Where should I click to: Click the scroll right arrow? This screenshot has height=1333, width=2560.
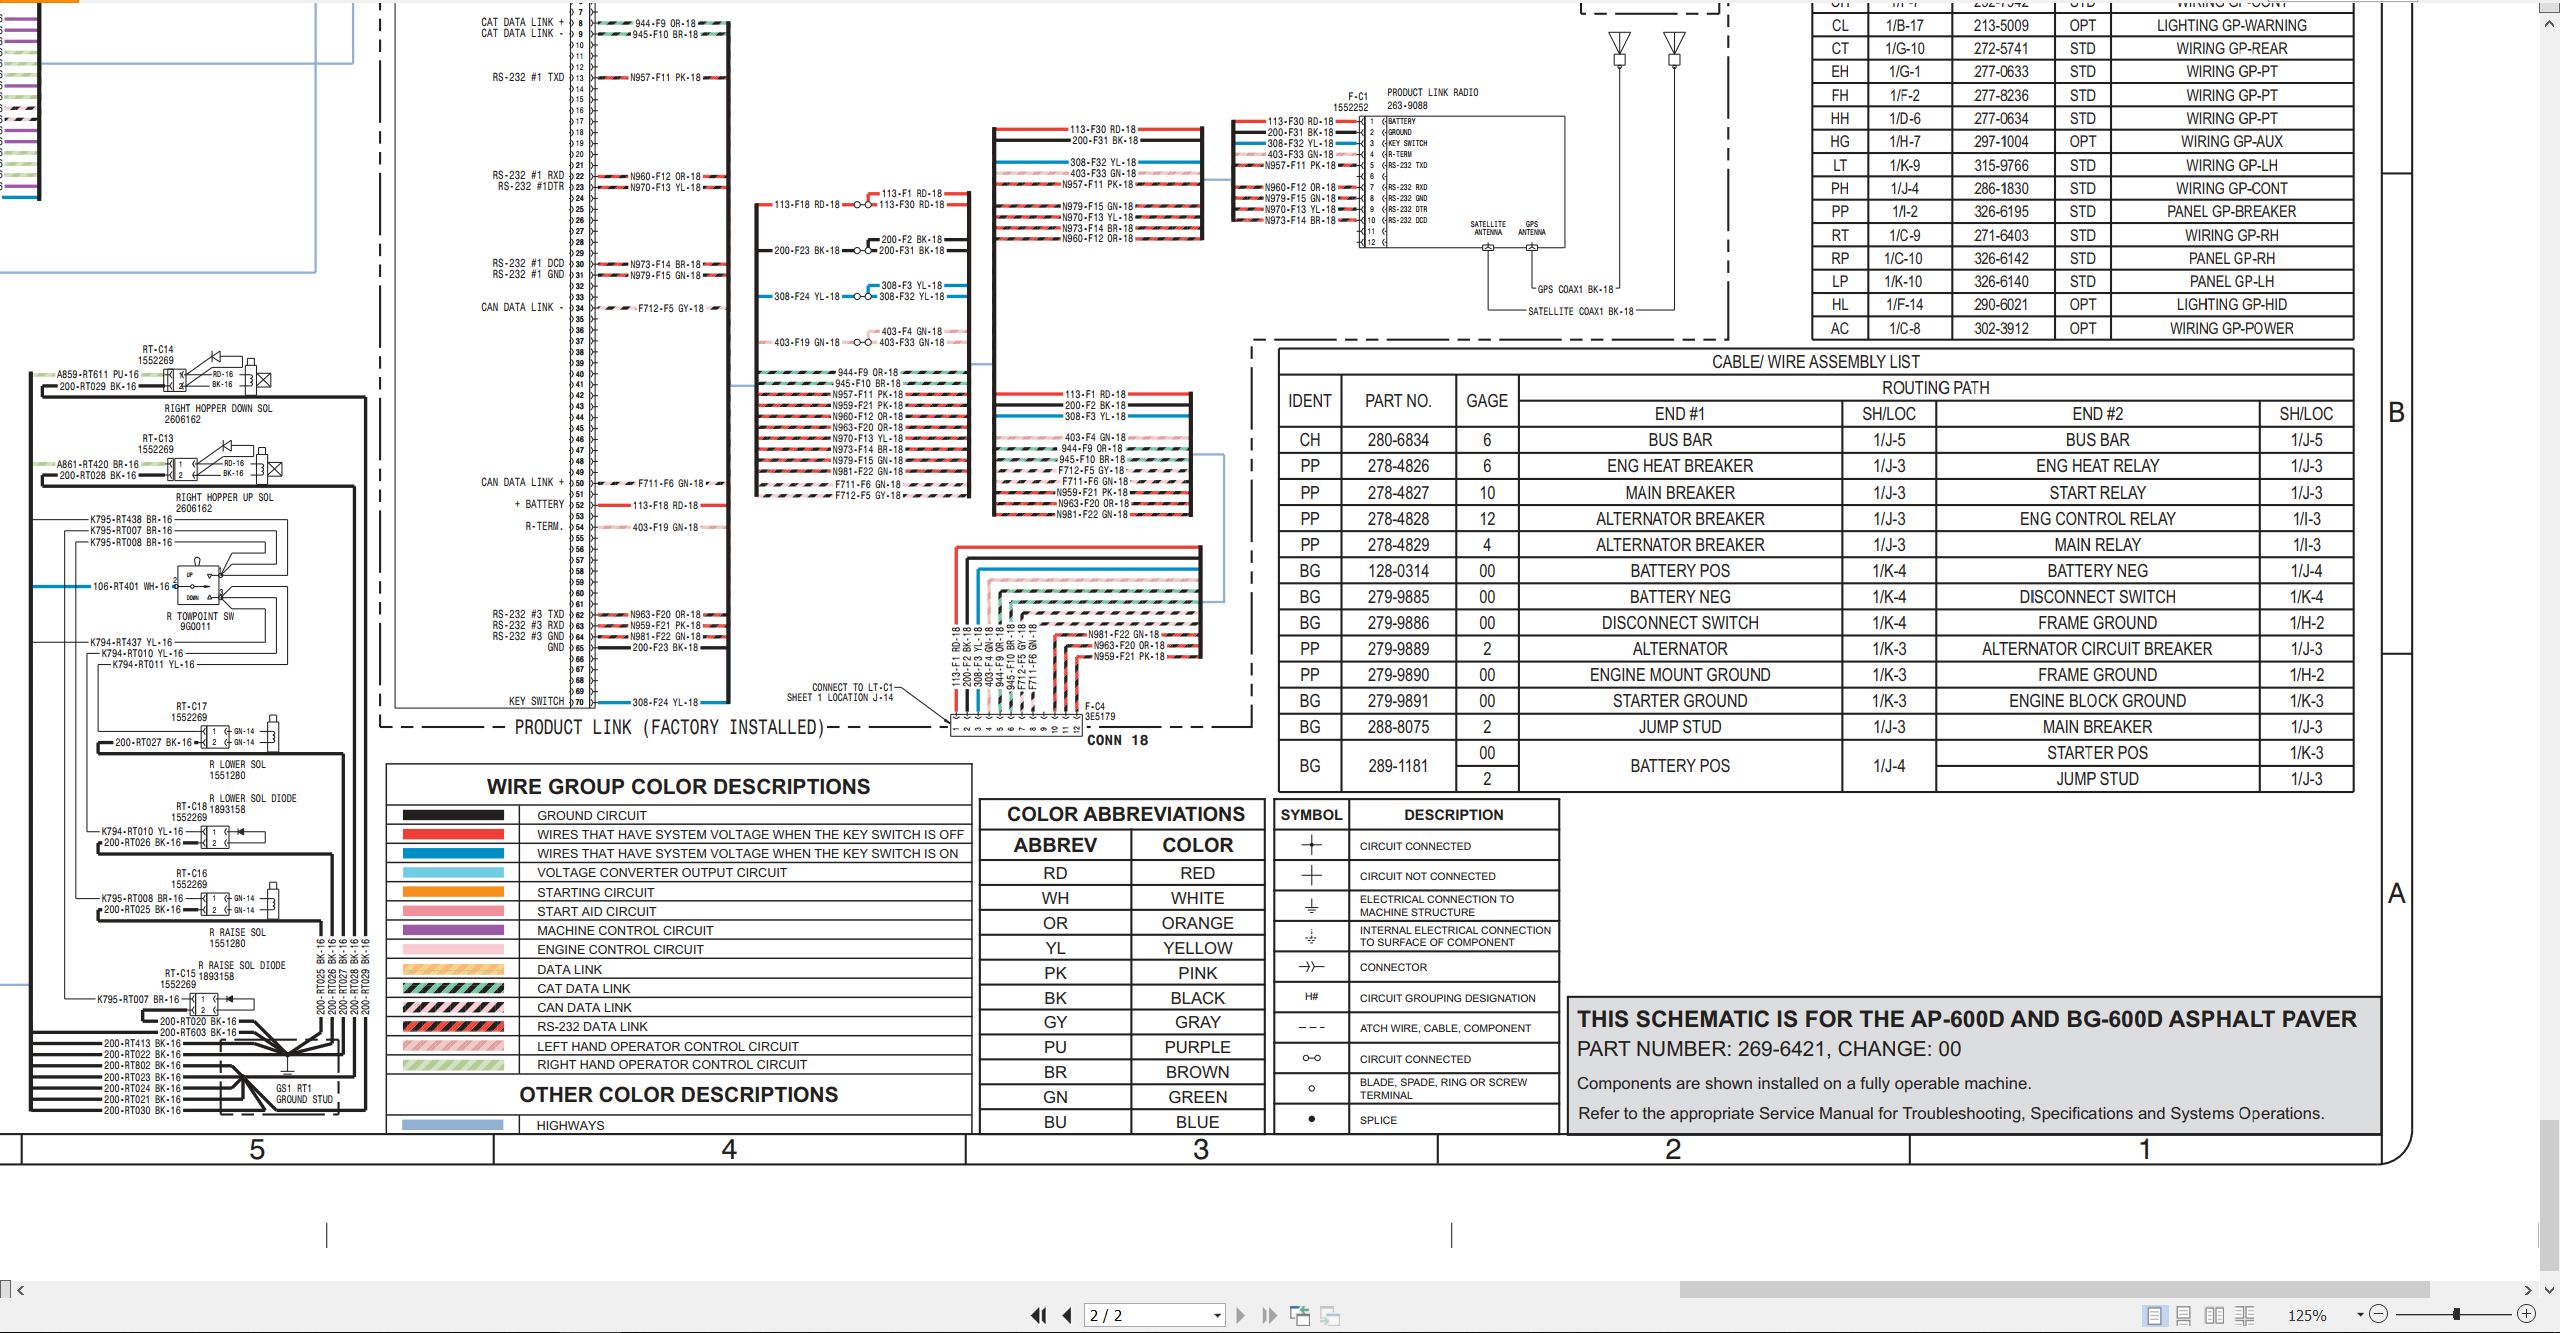2528,1290
